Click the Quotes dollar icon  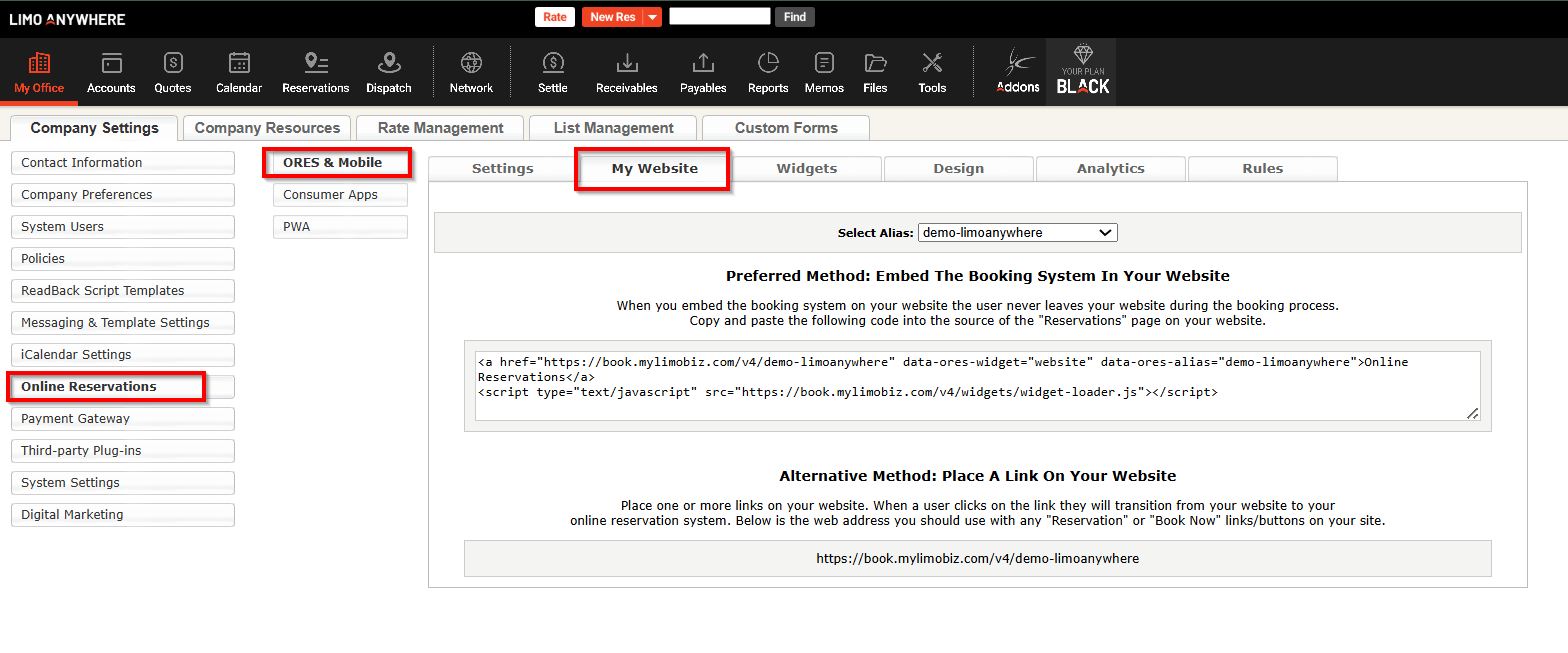173,63
